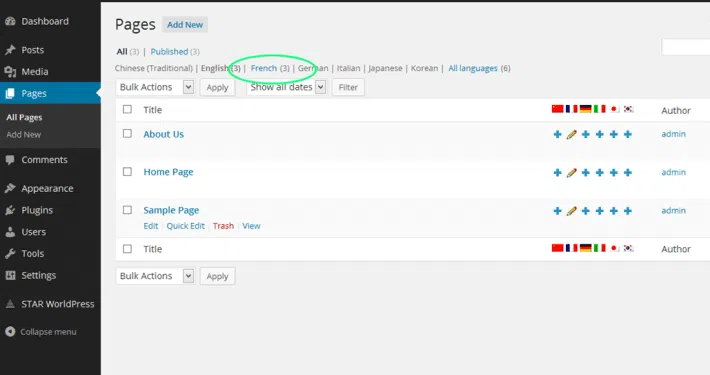Add Chinese translation for Home Page
710x375 pixels.
coord(557,173)
